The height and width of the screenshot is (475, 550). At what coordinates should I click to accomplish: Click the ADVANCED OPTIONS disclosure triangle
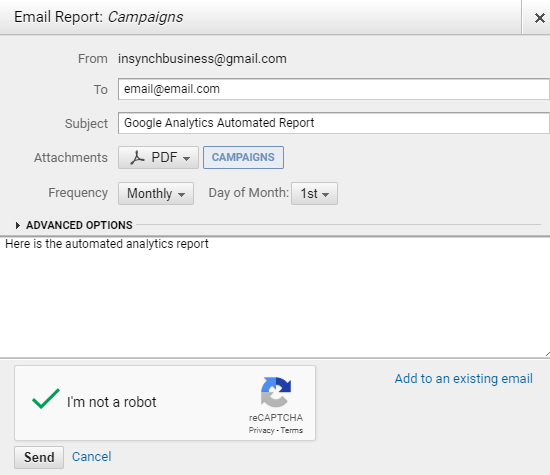[x=18, y=225]
